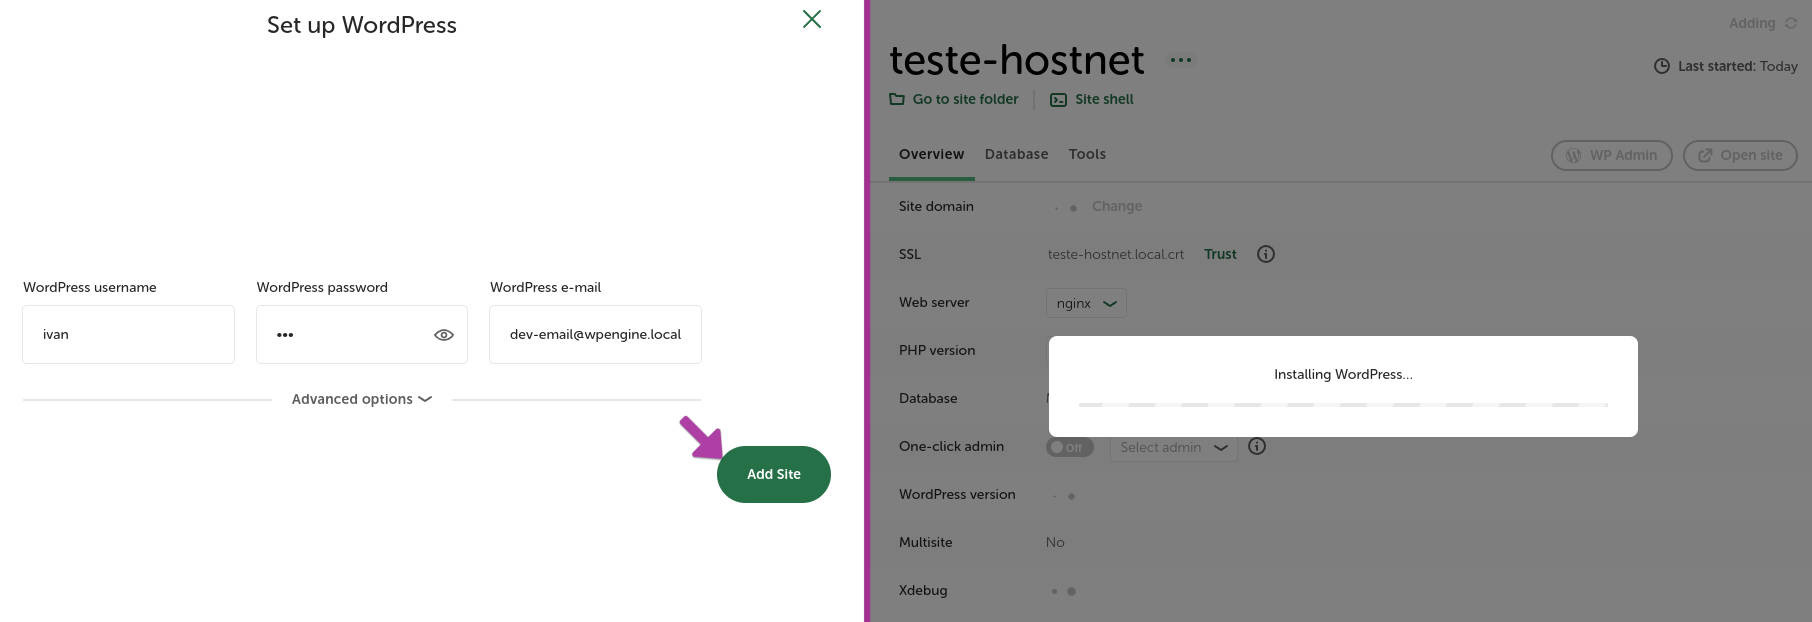Image resolution: width=1812 pixels, height=622 pixels.
Task: Click the Installing WordPress... status text
Action: point(1343,374)
